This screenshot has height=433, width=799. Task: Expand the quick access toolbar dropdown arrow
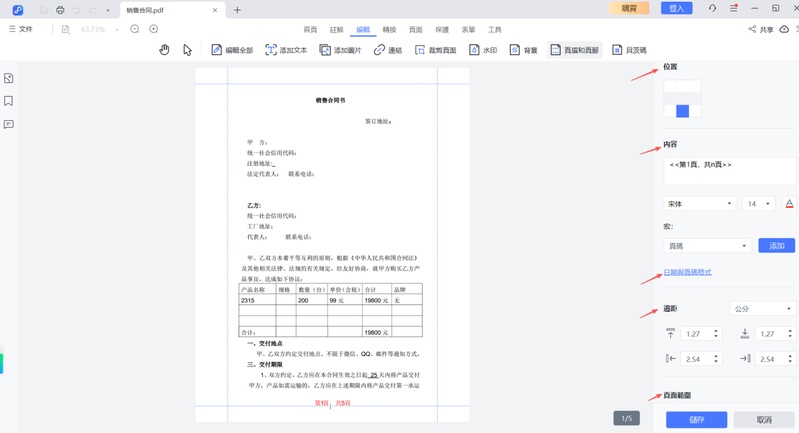point(108,10)
